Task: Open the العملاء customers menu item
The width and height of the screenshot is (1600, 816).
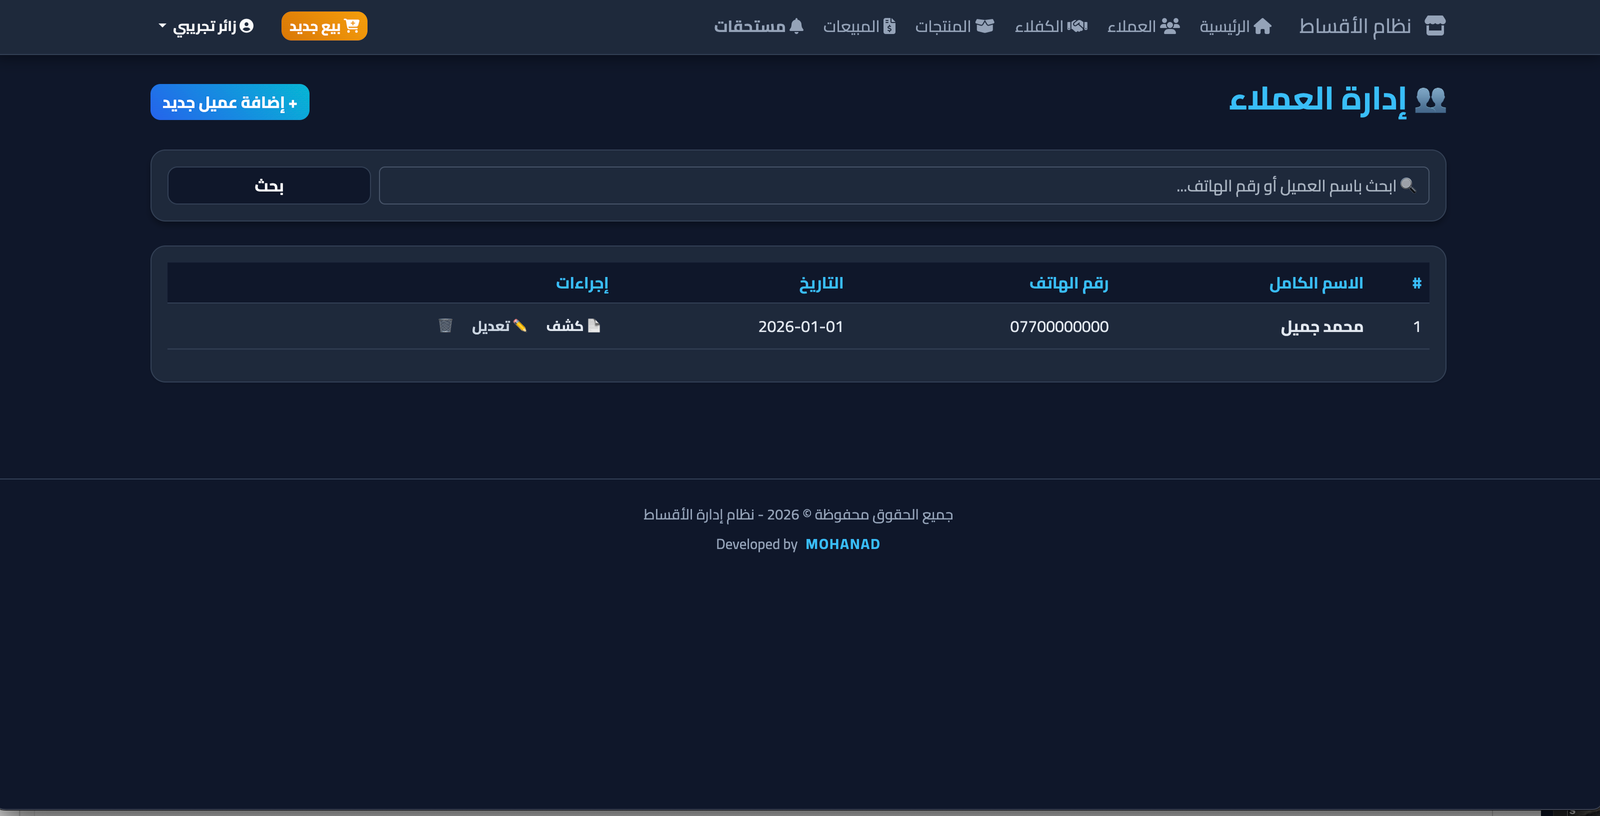Action: pos(1143,26)
